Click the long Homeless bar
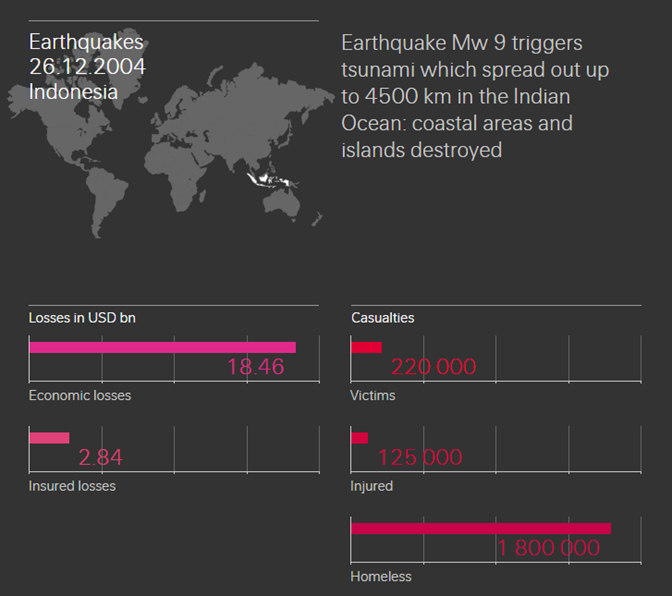Screen dimensions: 672x596 tap(481, 529)
